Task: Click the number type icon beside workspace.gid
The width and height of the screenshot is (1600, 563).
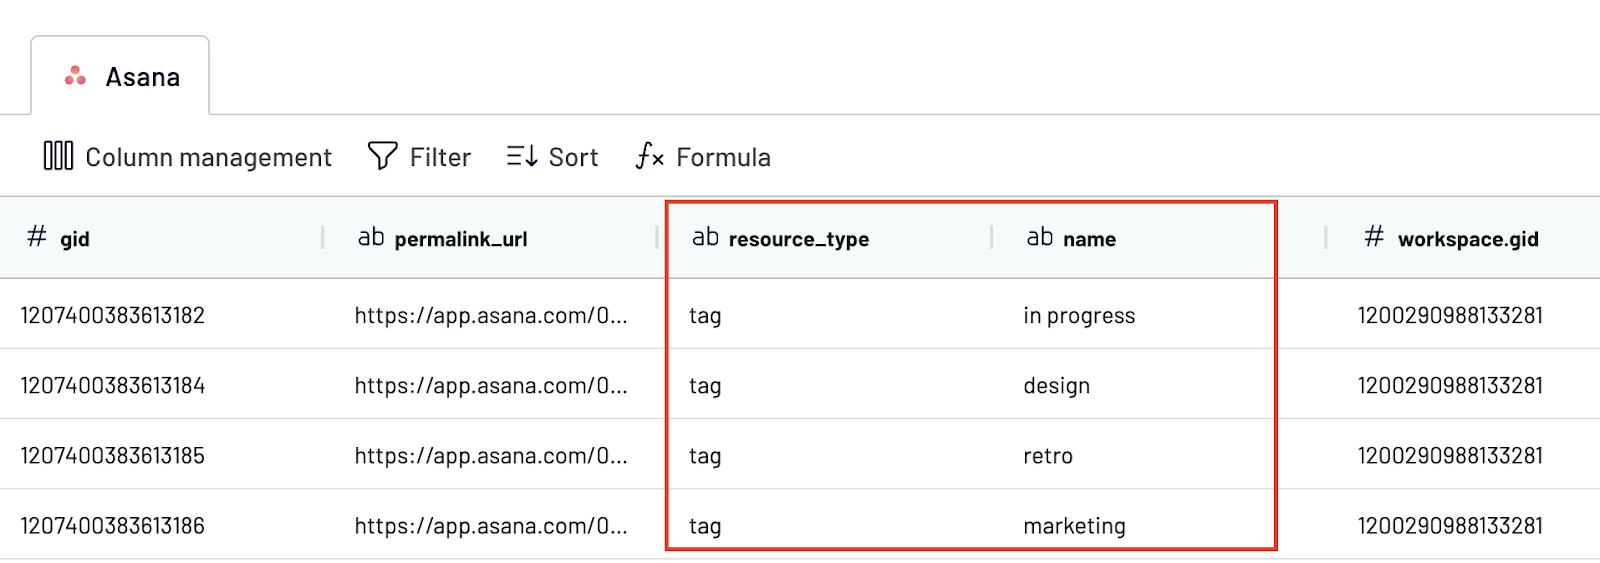Action: 1374,237
